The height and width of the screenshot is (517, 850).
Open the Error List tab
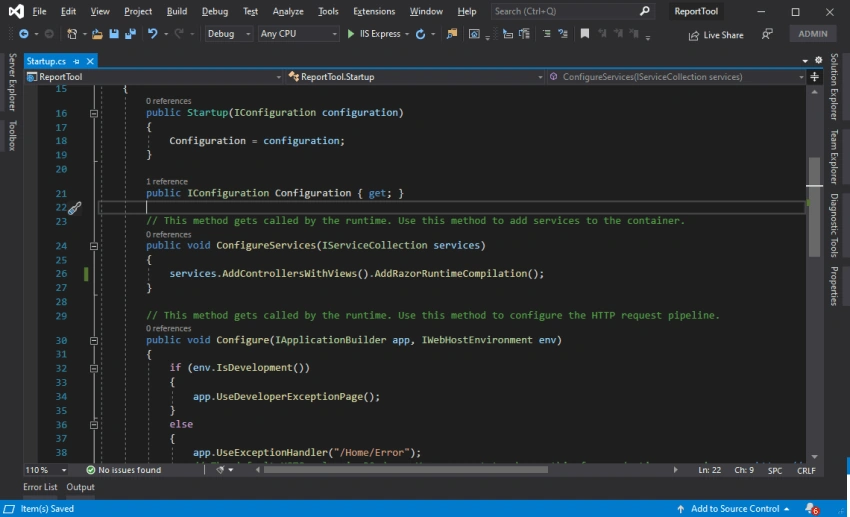click(40, 487)
